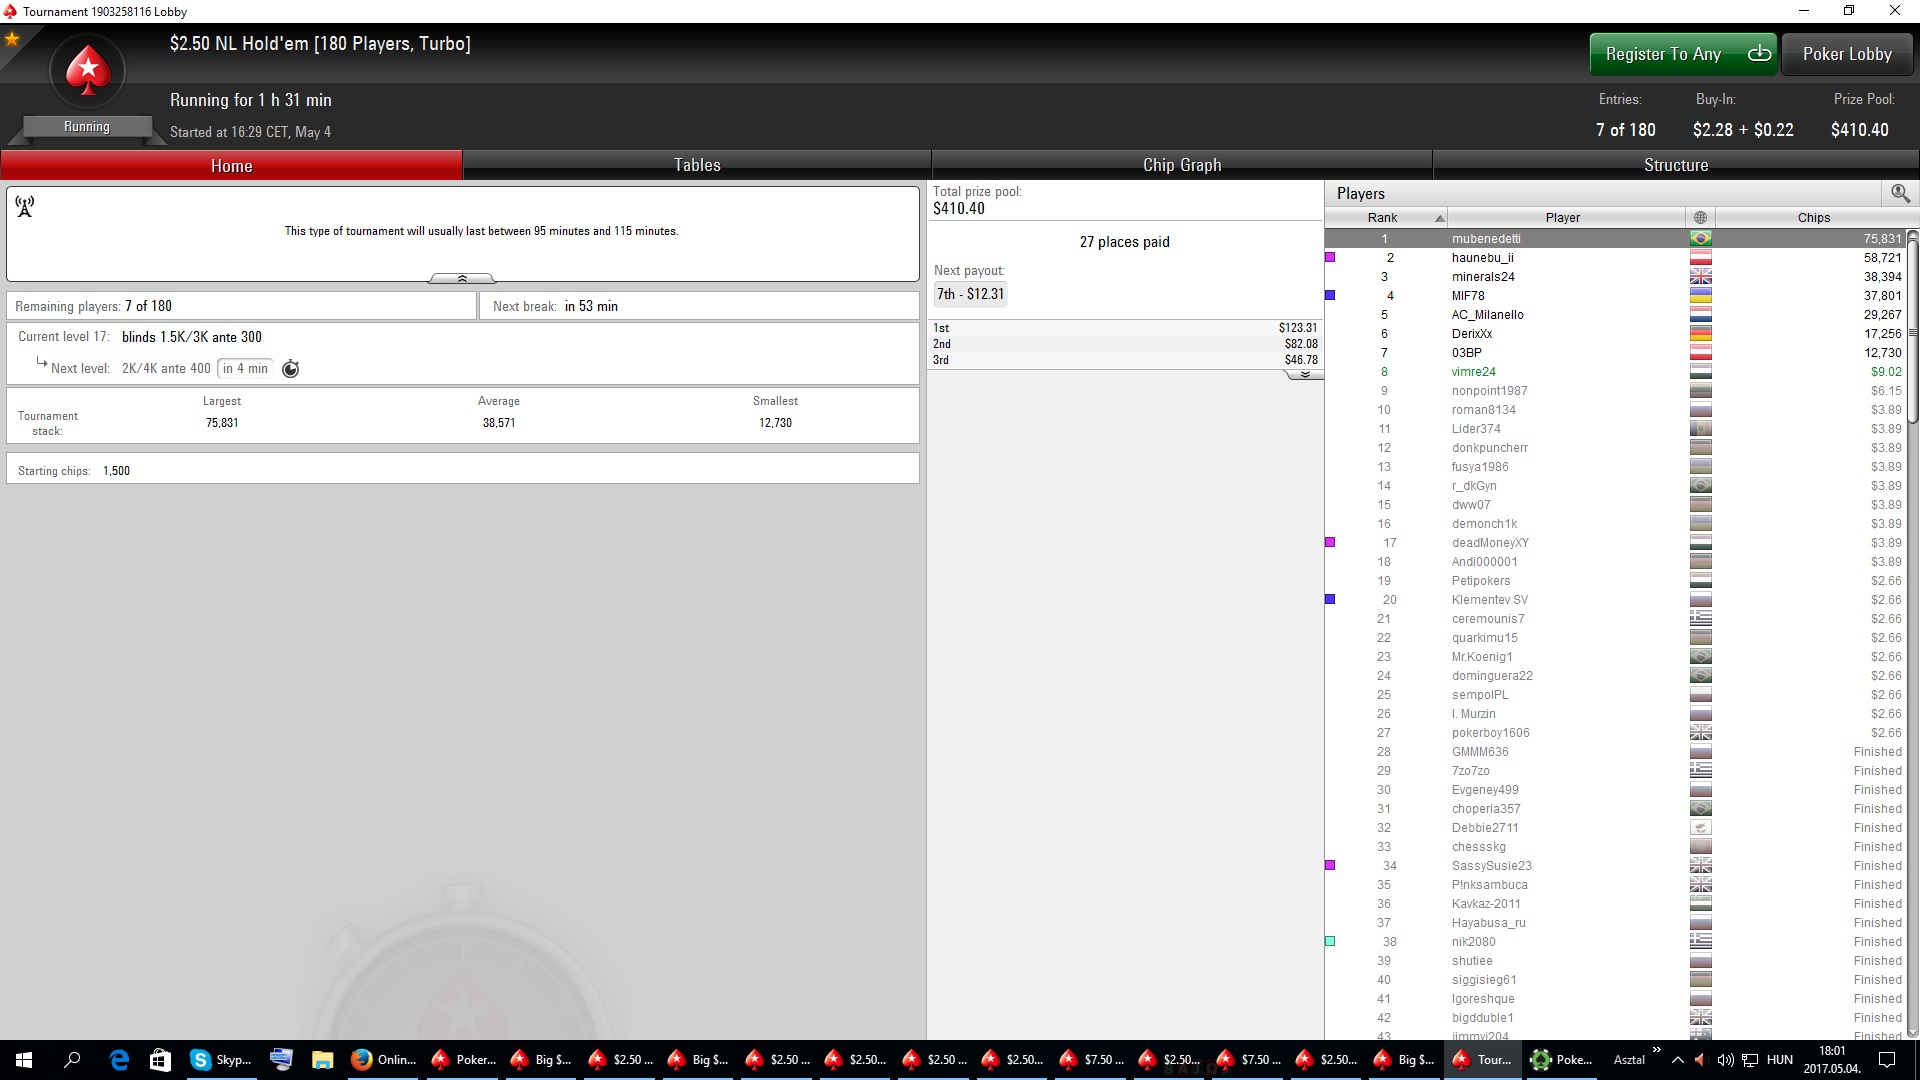The height and width of the screenshot is (1080, 1920).
Task: Click the broadcast antenna icon in the info box
Action: tap(25, 206)
